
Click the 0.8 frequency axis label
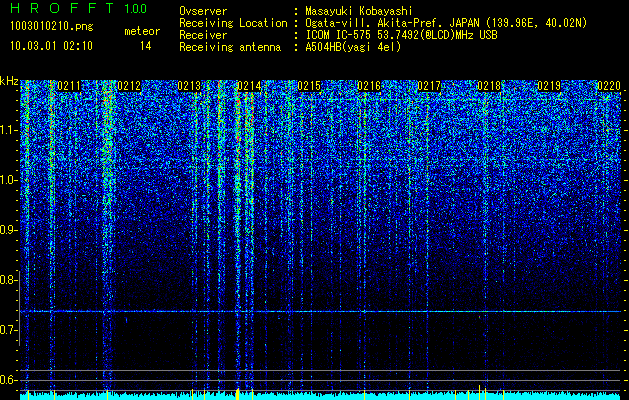point(8,280)
